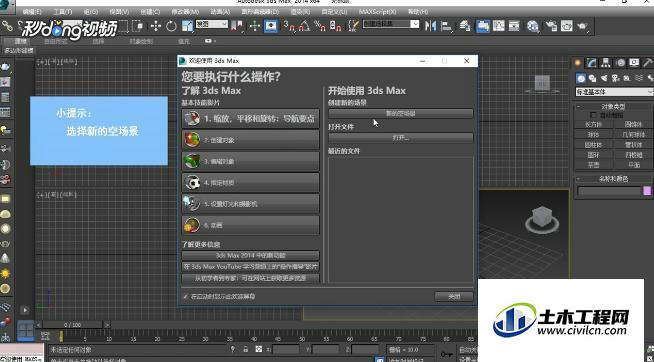
Task: Click the Align tool icon
Action: 446,26
